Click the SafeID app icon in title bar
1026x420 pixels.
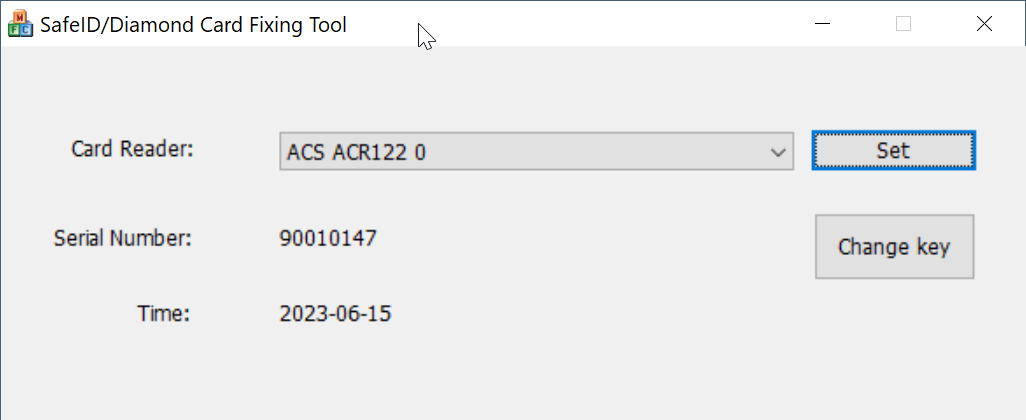tap(20, 23)
